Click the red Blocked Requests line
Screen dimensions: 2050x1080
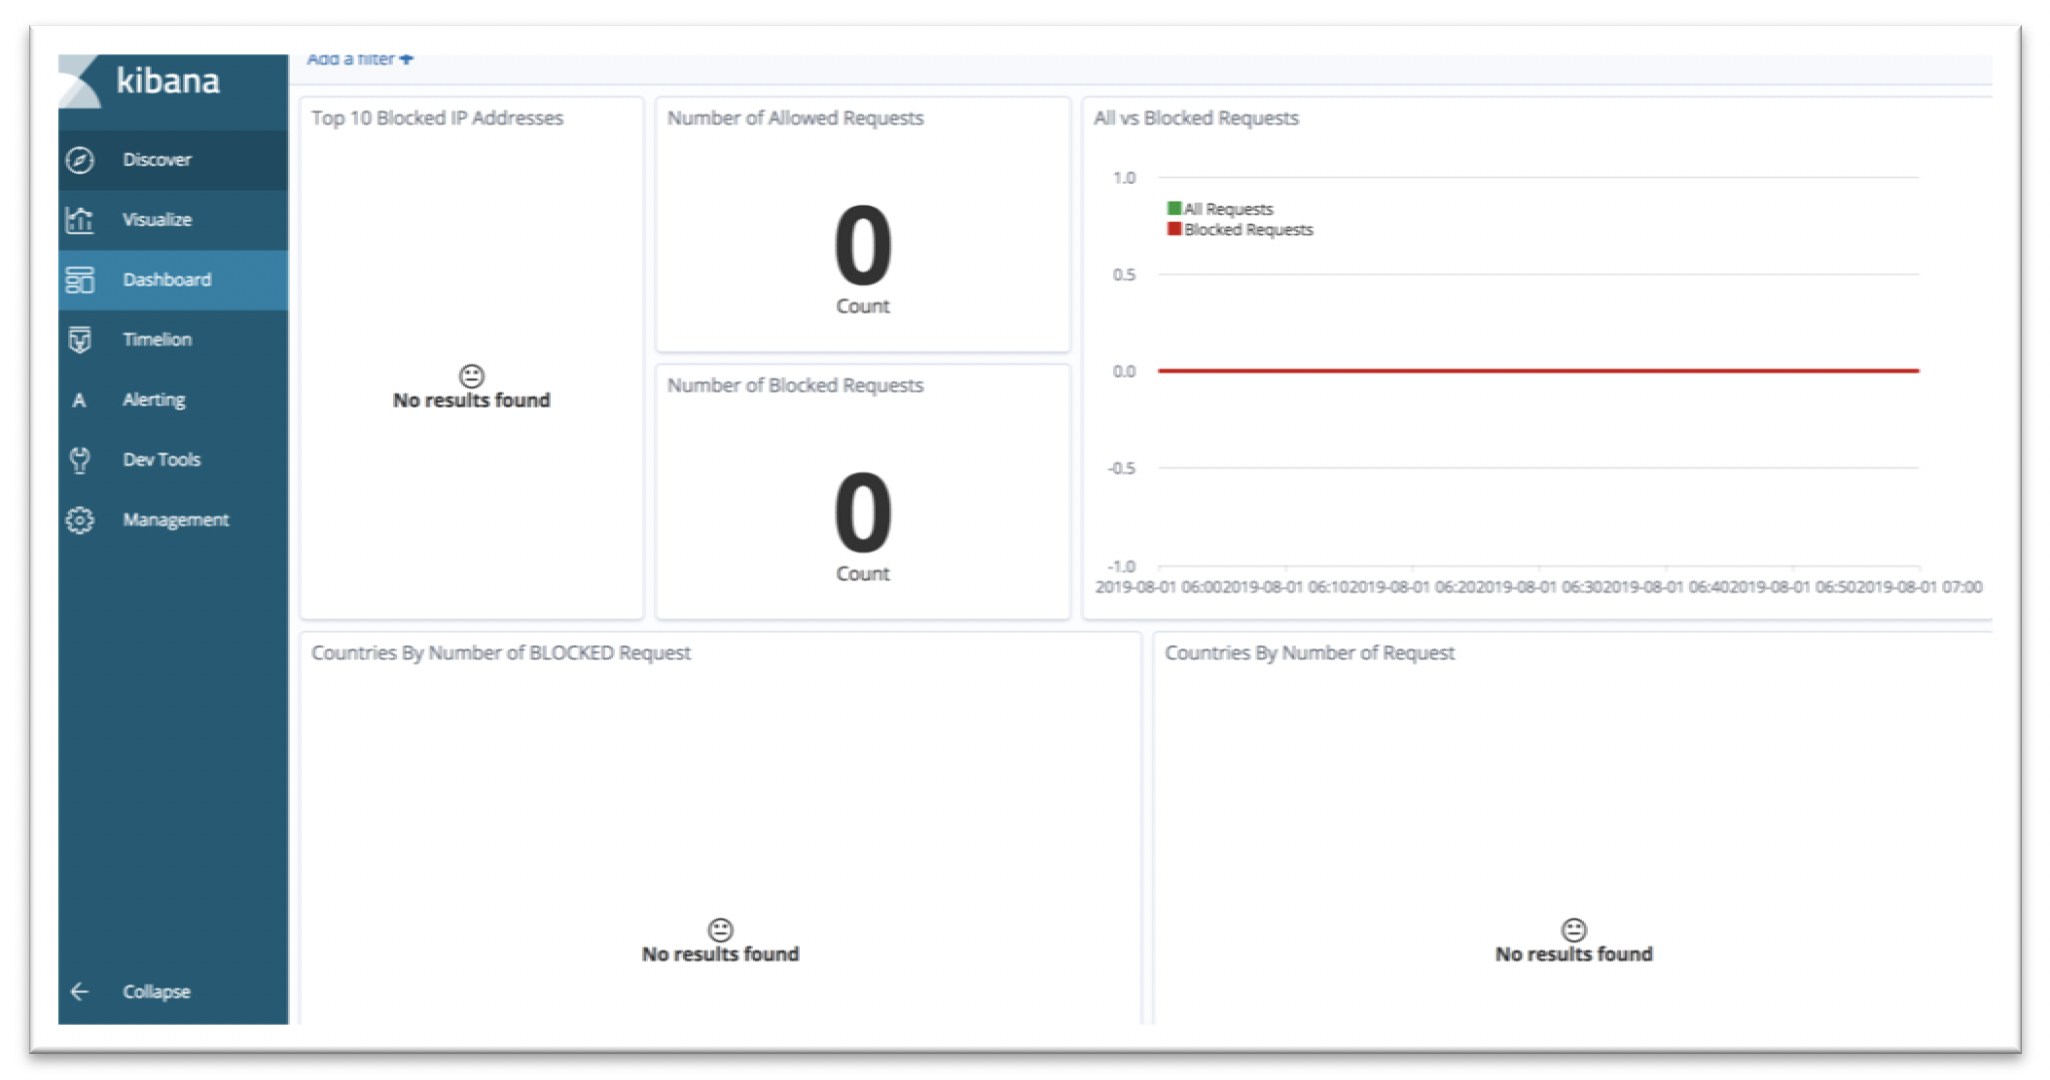pyautogui.click(x=1538, y=371)
